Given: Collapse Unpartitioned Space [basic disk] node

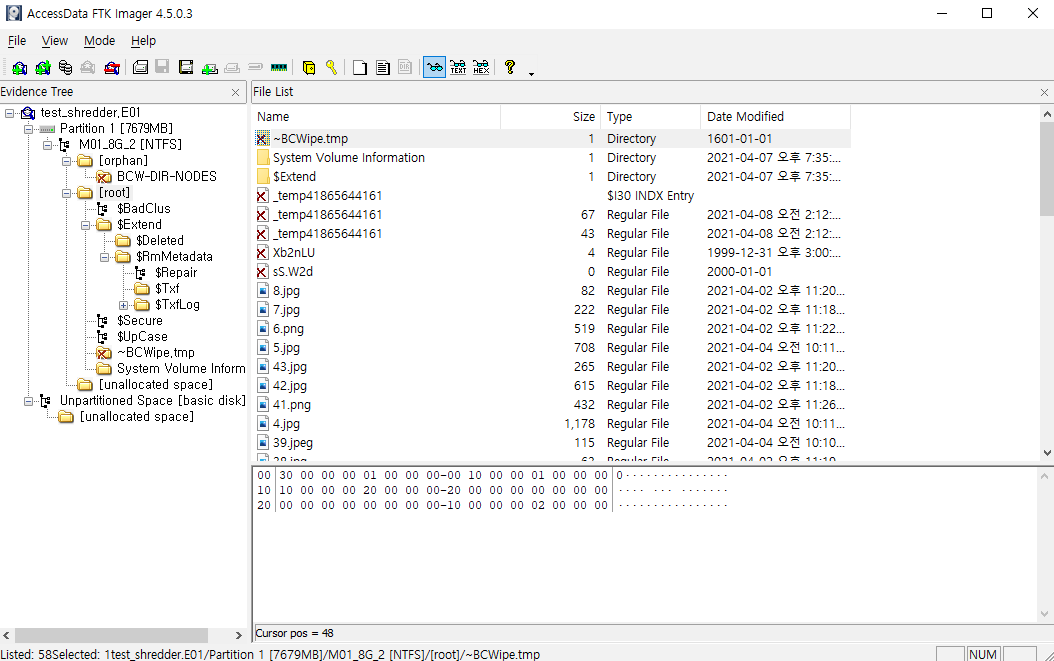Looking at the screenshot, I should point(28,401).
